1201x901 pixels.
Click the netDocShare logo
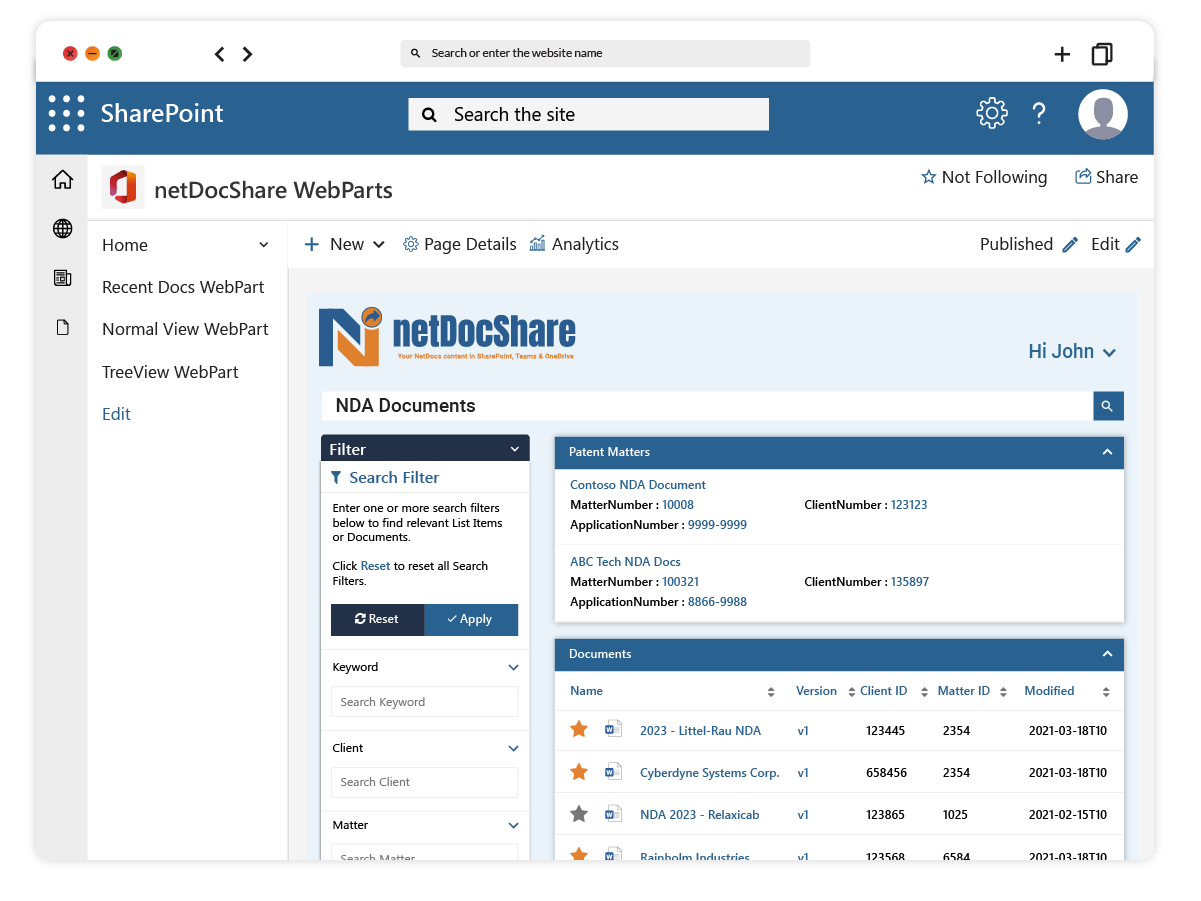pos(447,336)
